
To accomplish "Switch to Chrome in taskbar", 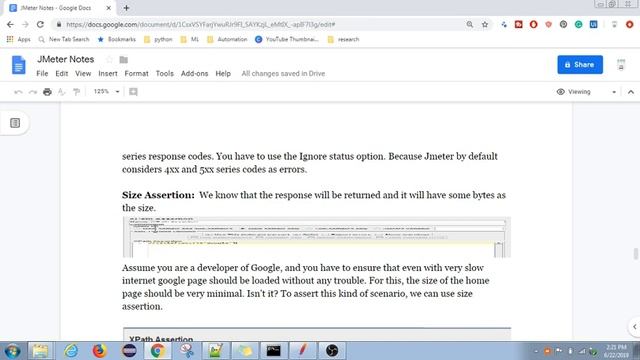I will (x=158, y=351).
